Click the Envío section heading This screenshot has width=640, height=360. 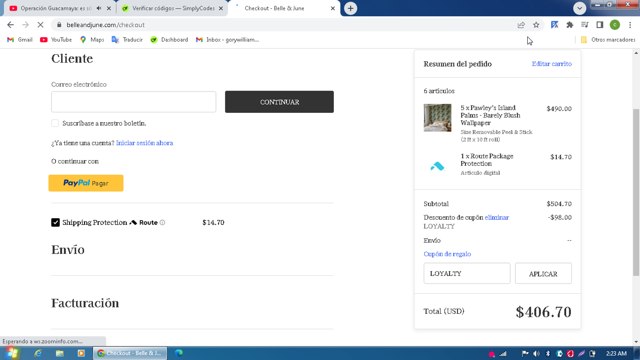(x=68, y=249)
